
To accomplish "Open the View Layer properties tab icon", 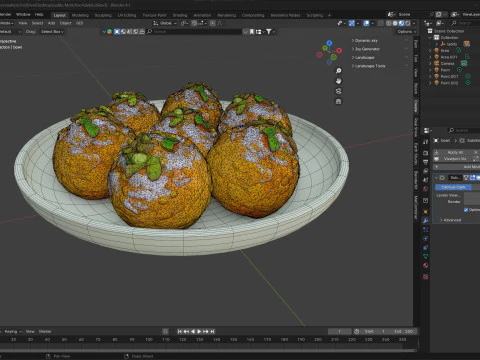I will (x=426, y=171).
